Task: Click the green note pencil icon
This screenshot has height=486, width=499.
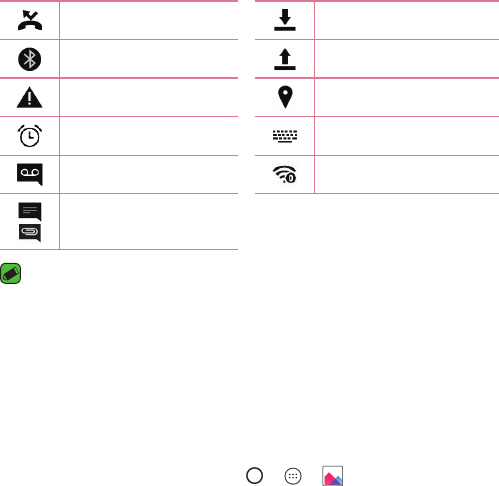Action: (x=11, y=273)
